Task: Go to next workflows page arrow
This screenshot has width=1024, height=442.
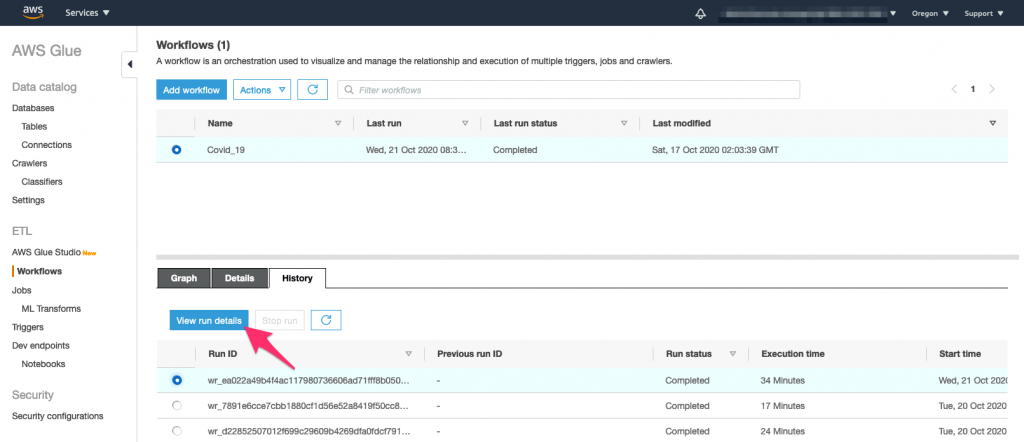Action: coord(992,89)
